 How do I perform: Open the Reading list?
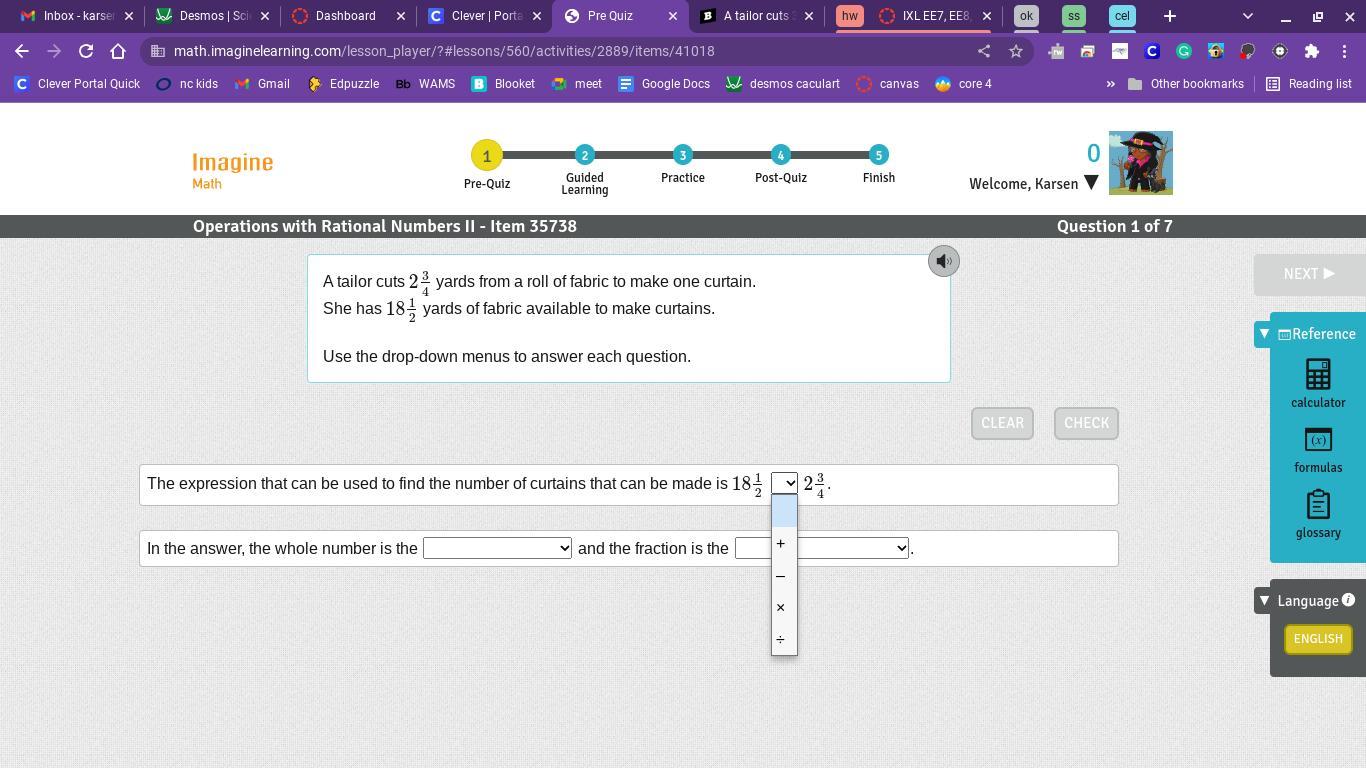click(1309, 84)
